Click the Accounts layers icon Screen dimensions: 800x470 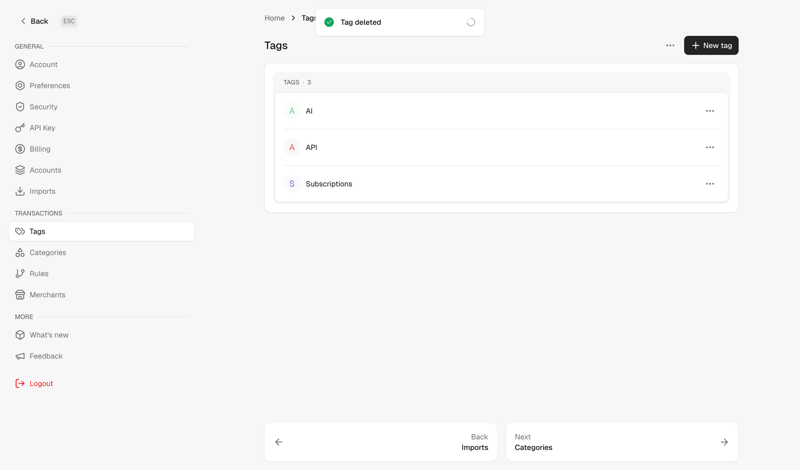(x=20, y=170)
